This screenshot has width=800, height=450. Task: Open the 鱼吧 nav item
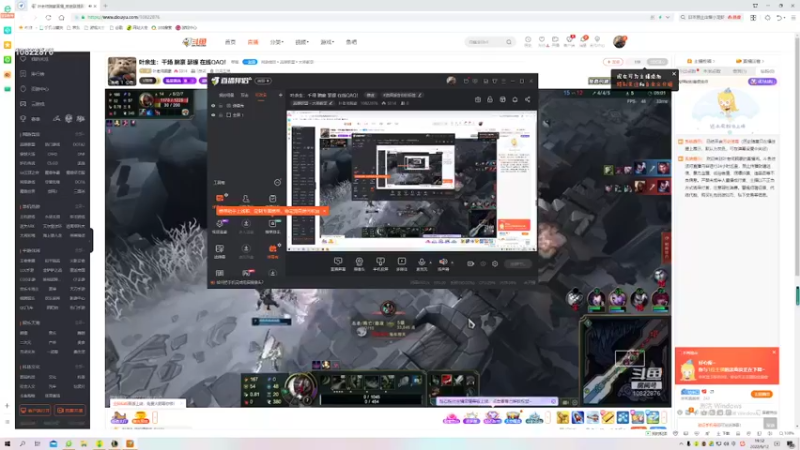pyautogui.click(x=352, y=42)
